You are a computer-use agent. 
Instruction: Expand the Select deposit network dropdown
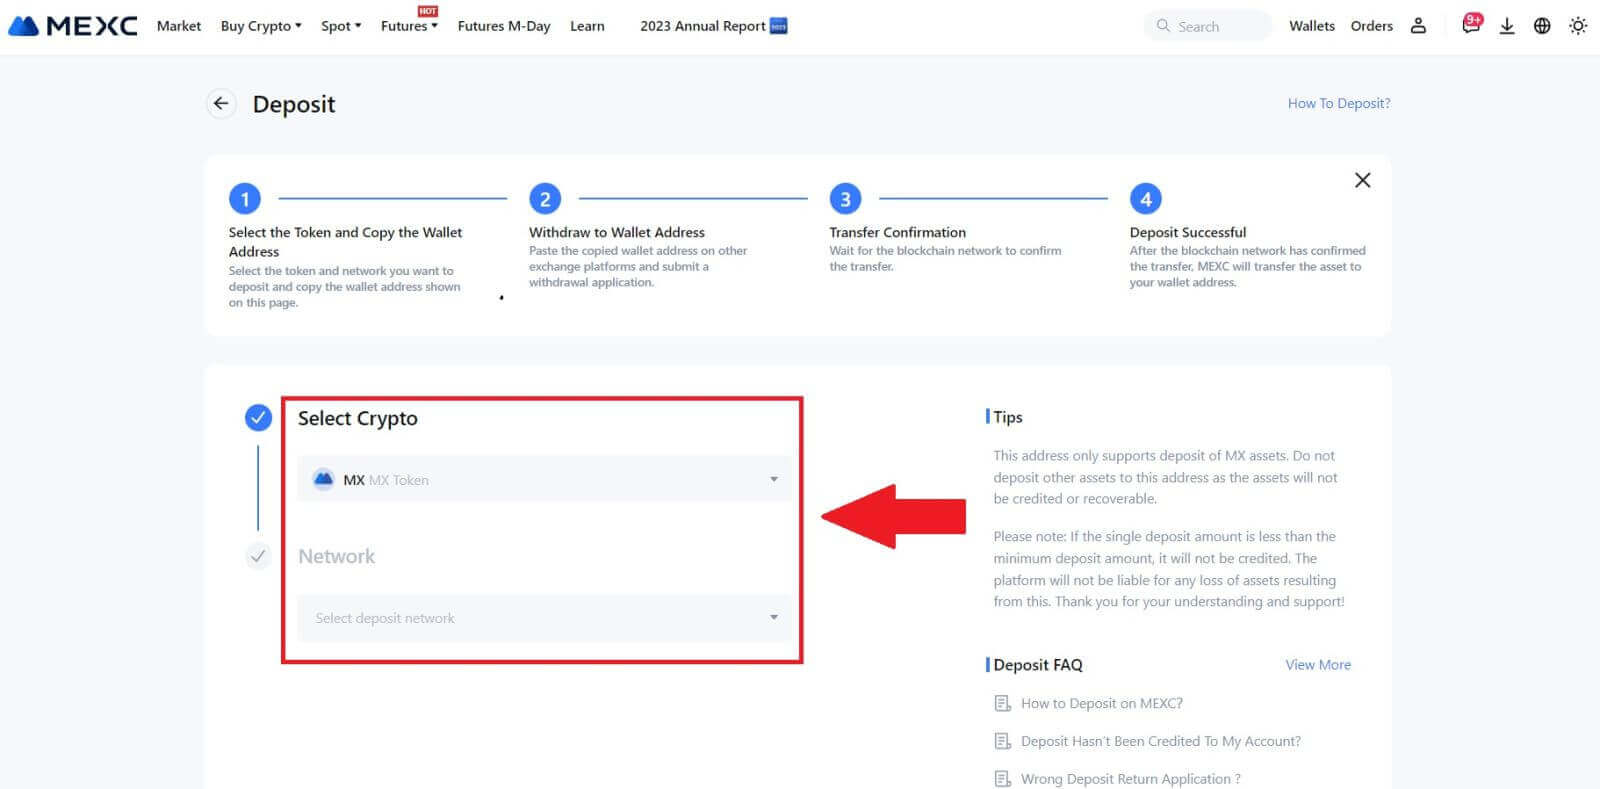tap(544, 618)
